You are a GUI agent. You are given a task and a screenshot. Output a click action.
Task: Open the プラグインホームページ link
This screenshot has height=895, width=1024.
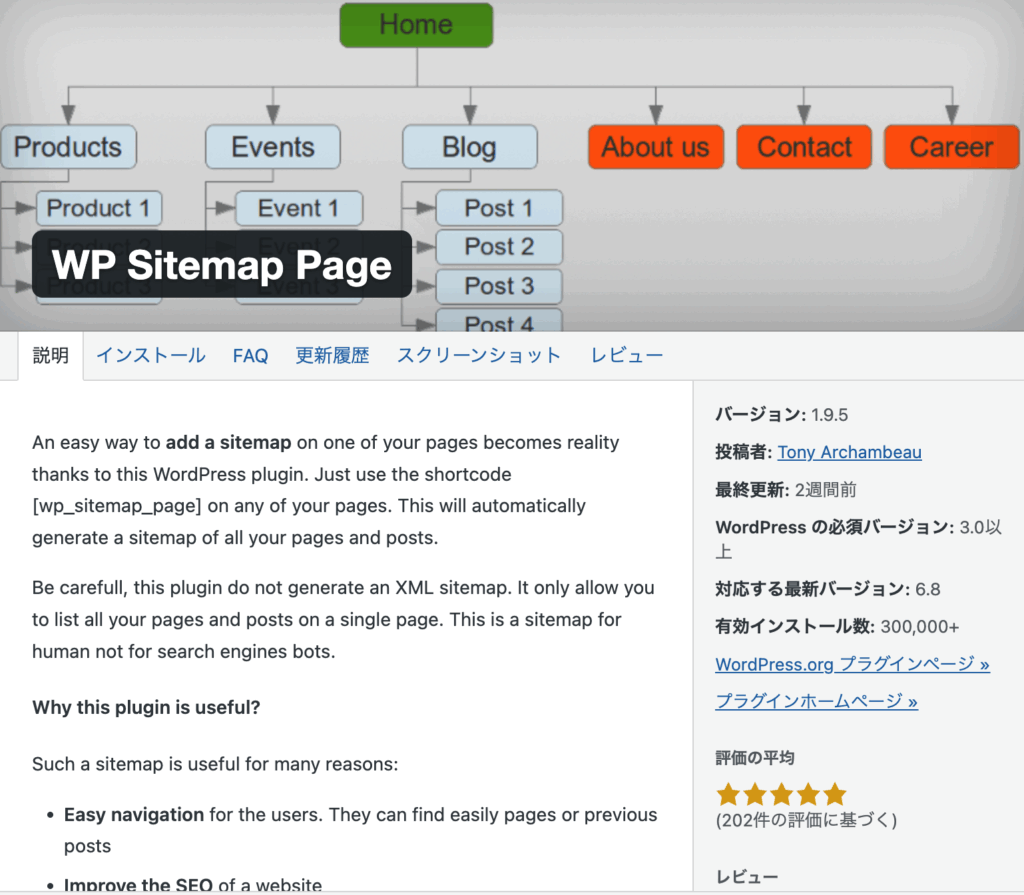pos(816,702)
